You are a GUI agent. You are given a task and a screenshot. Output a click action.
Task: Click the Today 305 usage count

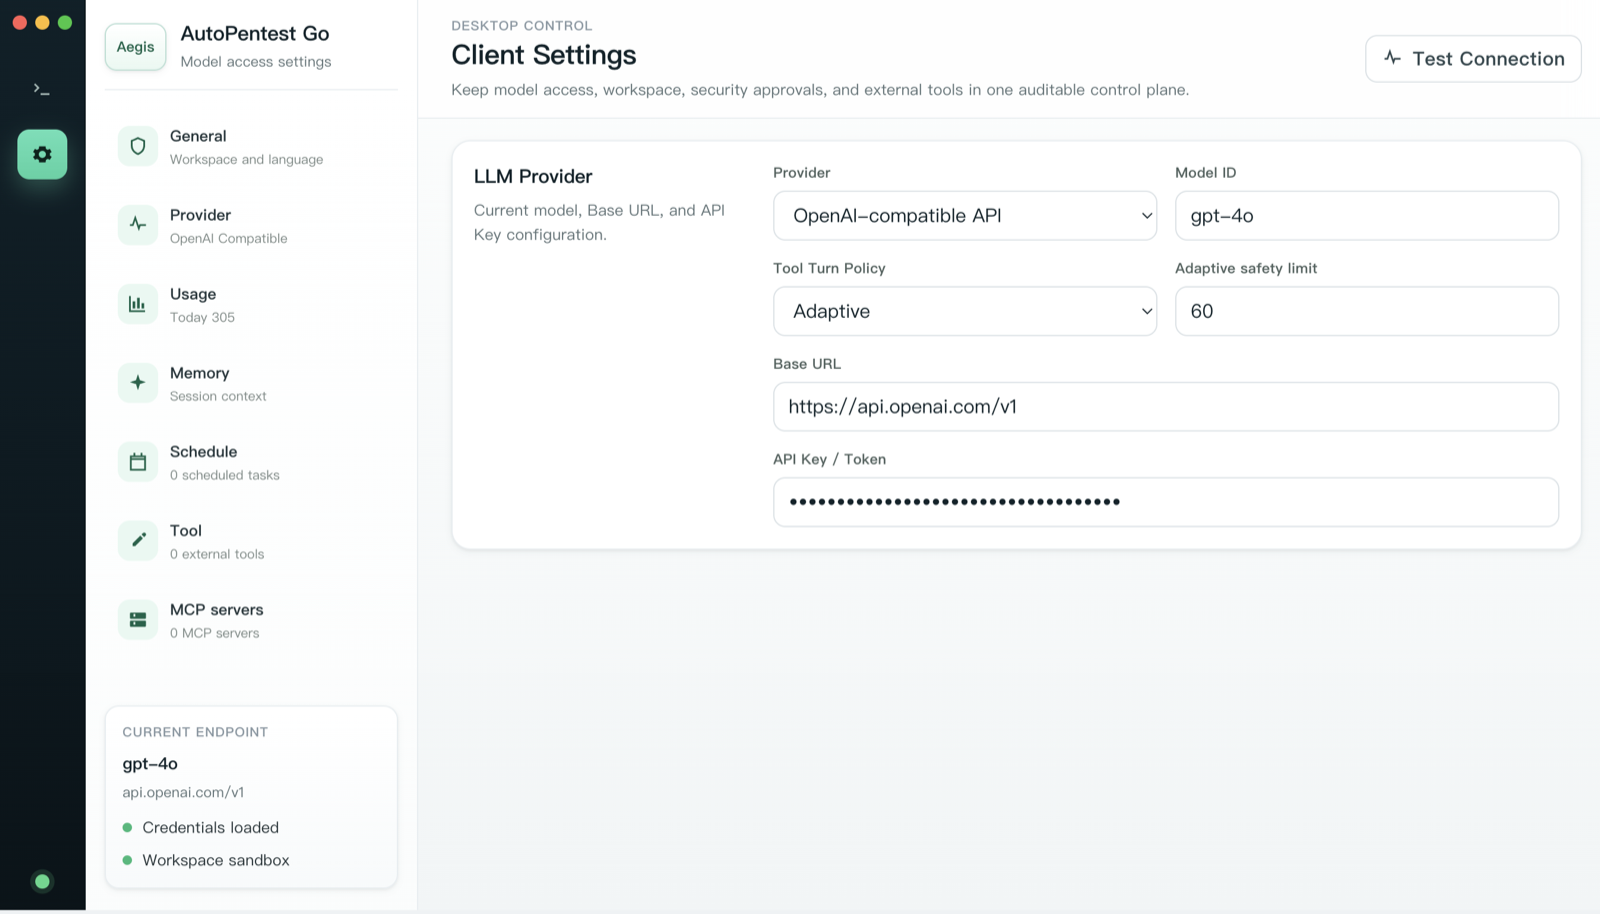(202, 317)
